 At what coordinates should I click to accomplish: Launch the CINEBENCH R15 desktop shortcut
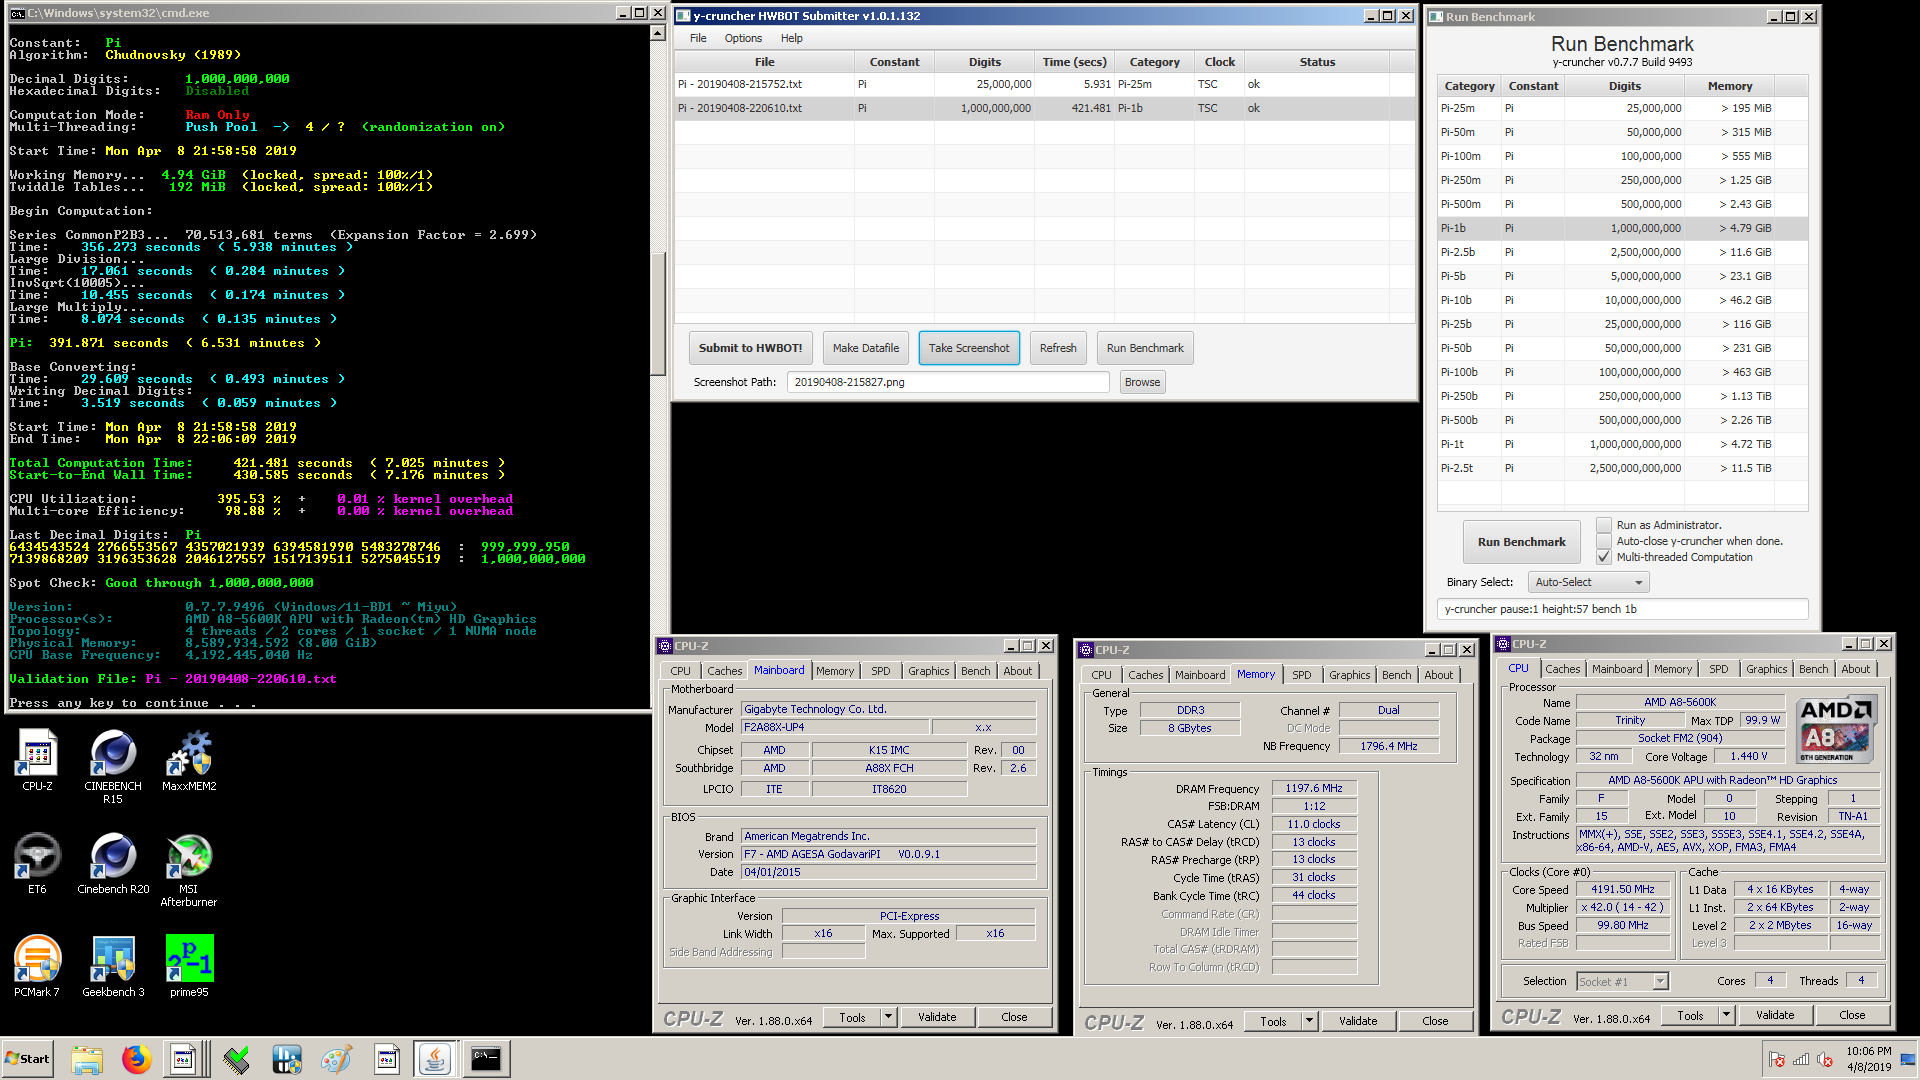click(113, 766)
